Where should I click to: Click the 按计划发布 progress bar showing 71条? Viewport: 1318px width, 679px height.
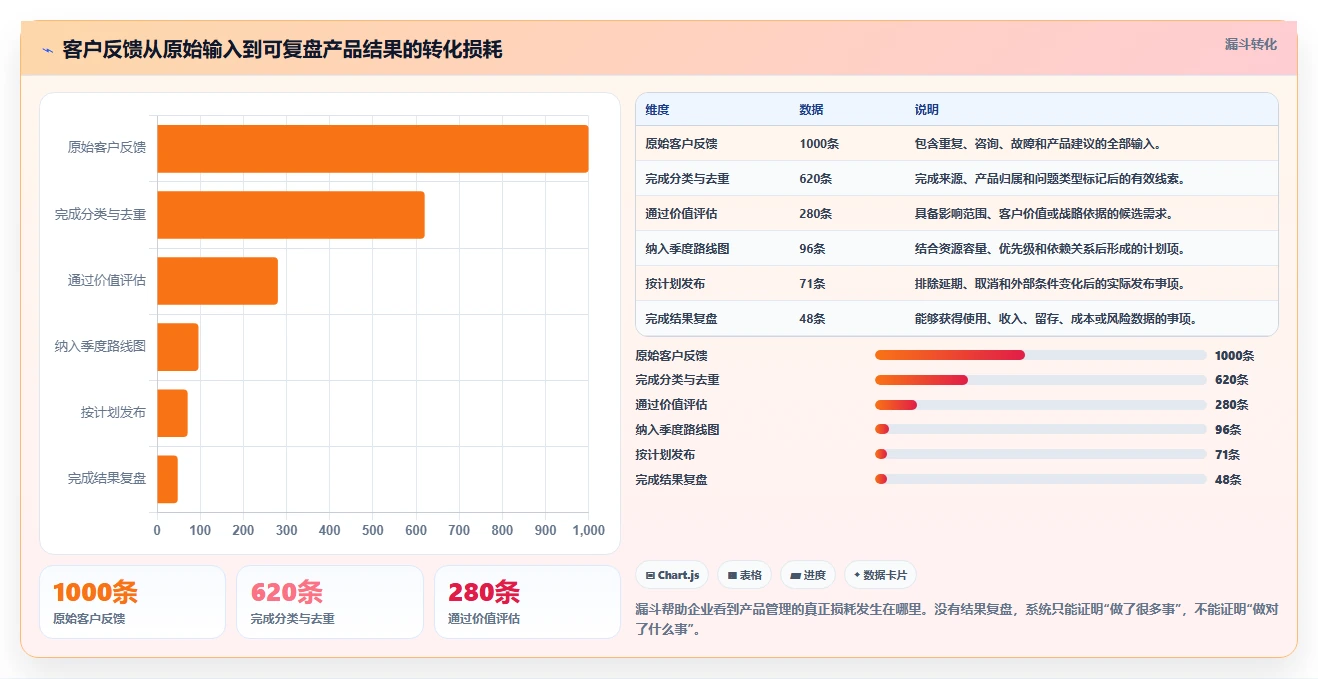tap(1040, 454)
